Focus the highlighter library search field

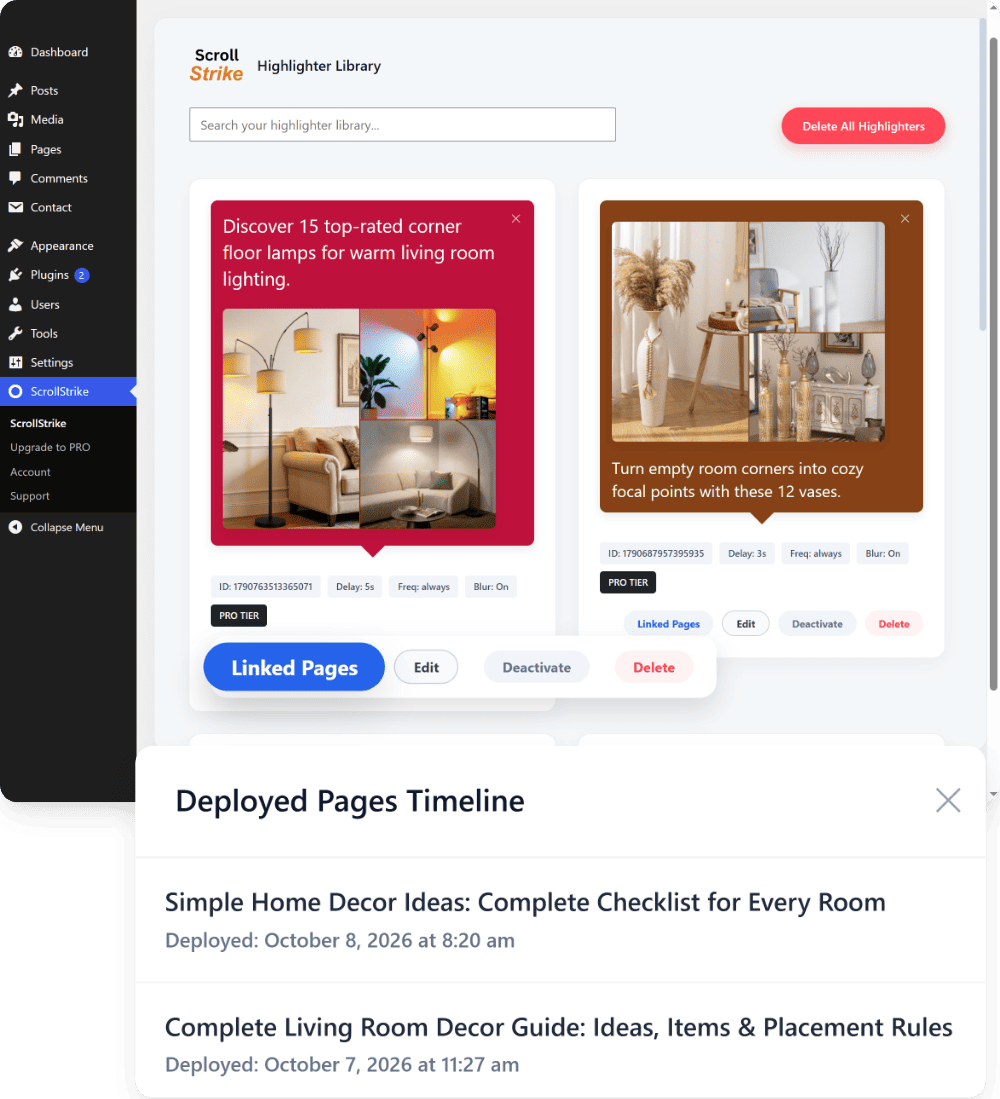(402, 125)
